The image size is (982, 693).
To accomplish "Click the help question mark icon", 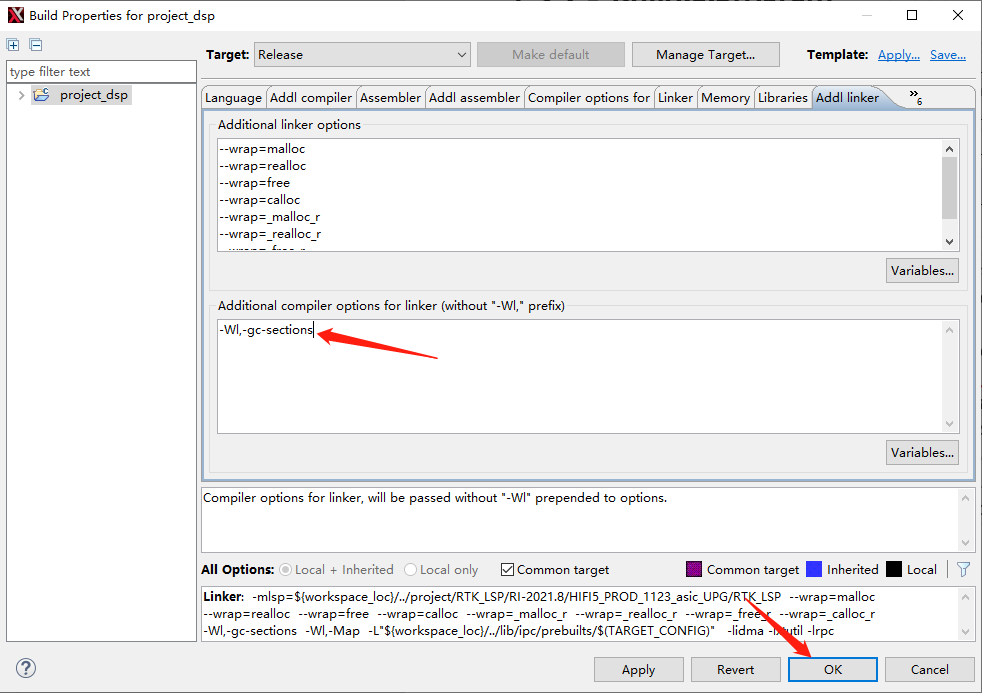I will tap(26, 668).
